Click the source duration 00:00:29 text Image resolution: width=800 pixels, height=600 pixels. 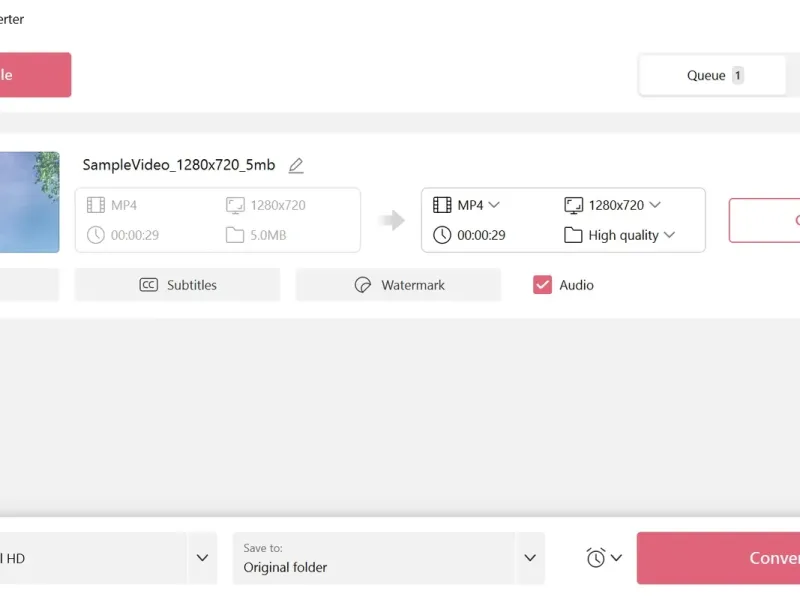135,235
